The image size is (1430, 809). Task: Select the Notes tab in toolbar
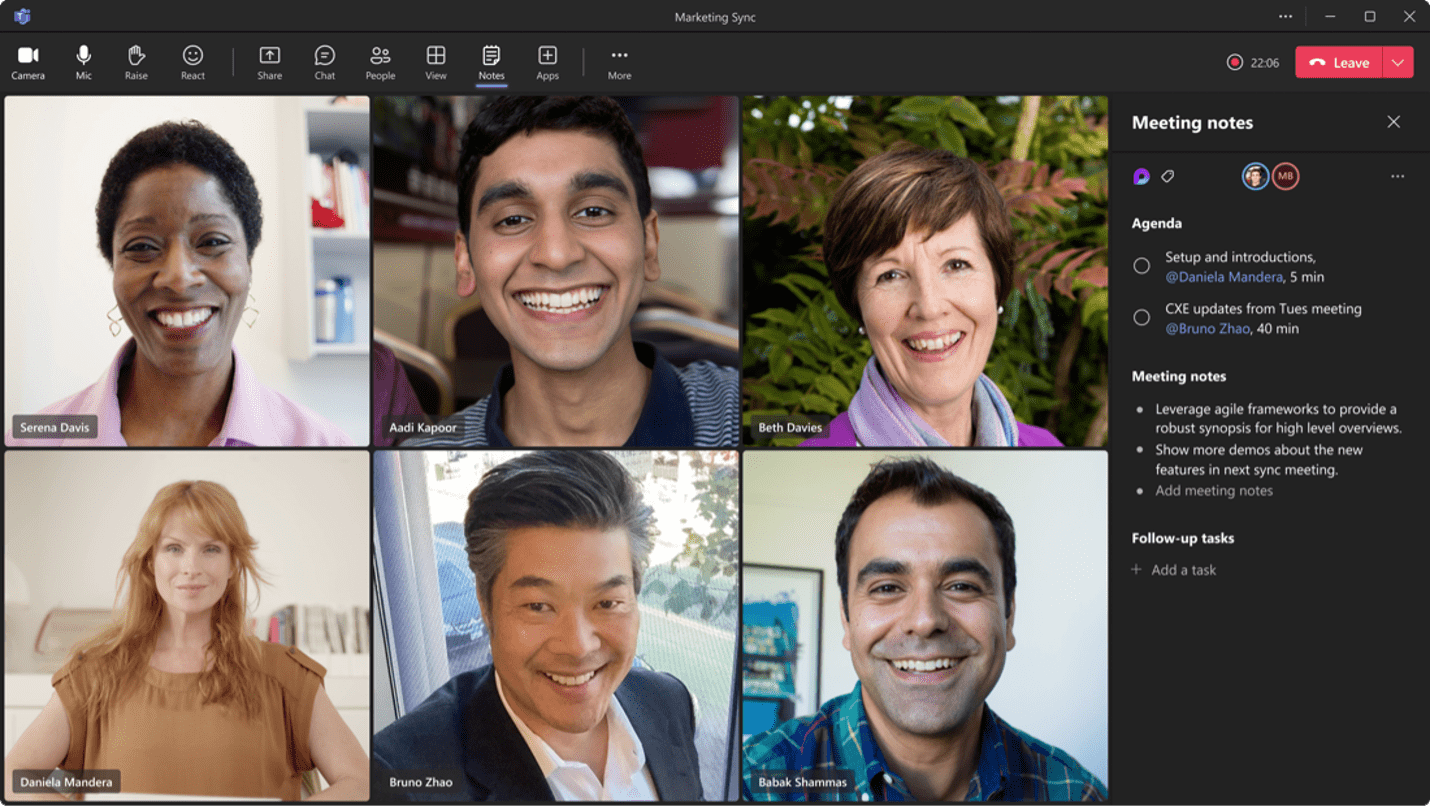click(491, 62)
